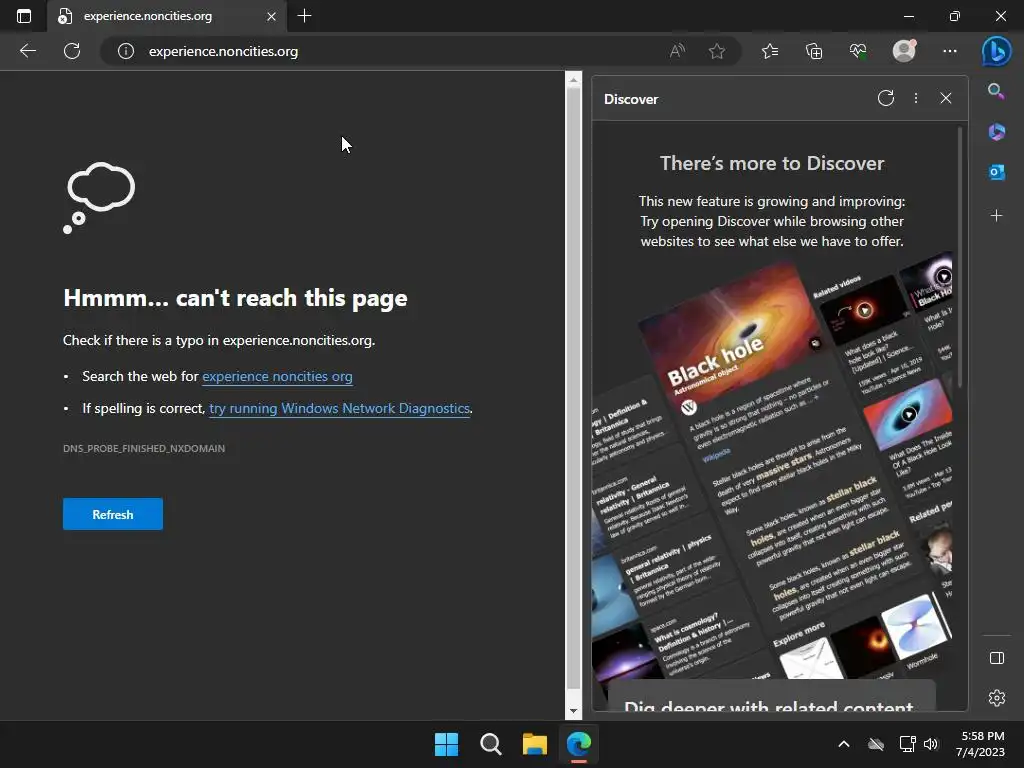Refresh the Discover pane
This screenshot has width=1024, height=768.
pyautogui.click(x=886, y=98)
